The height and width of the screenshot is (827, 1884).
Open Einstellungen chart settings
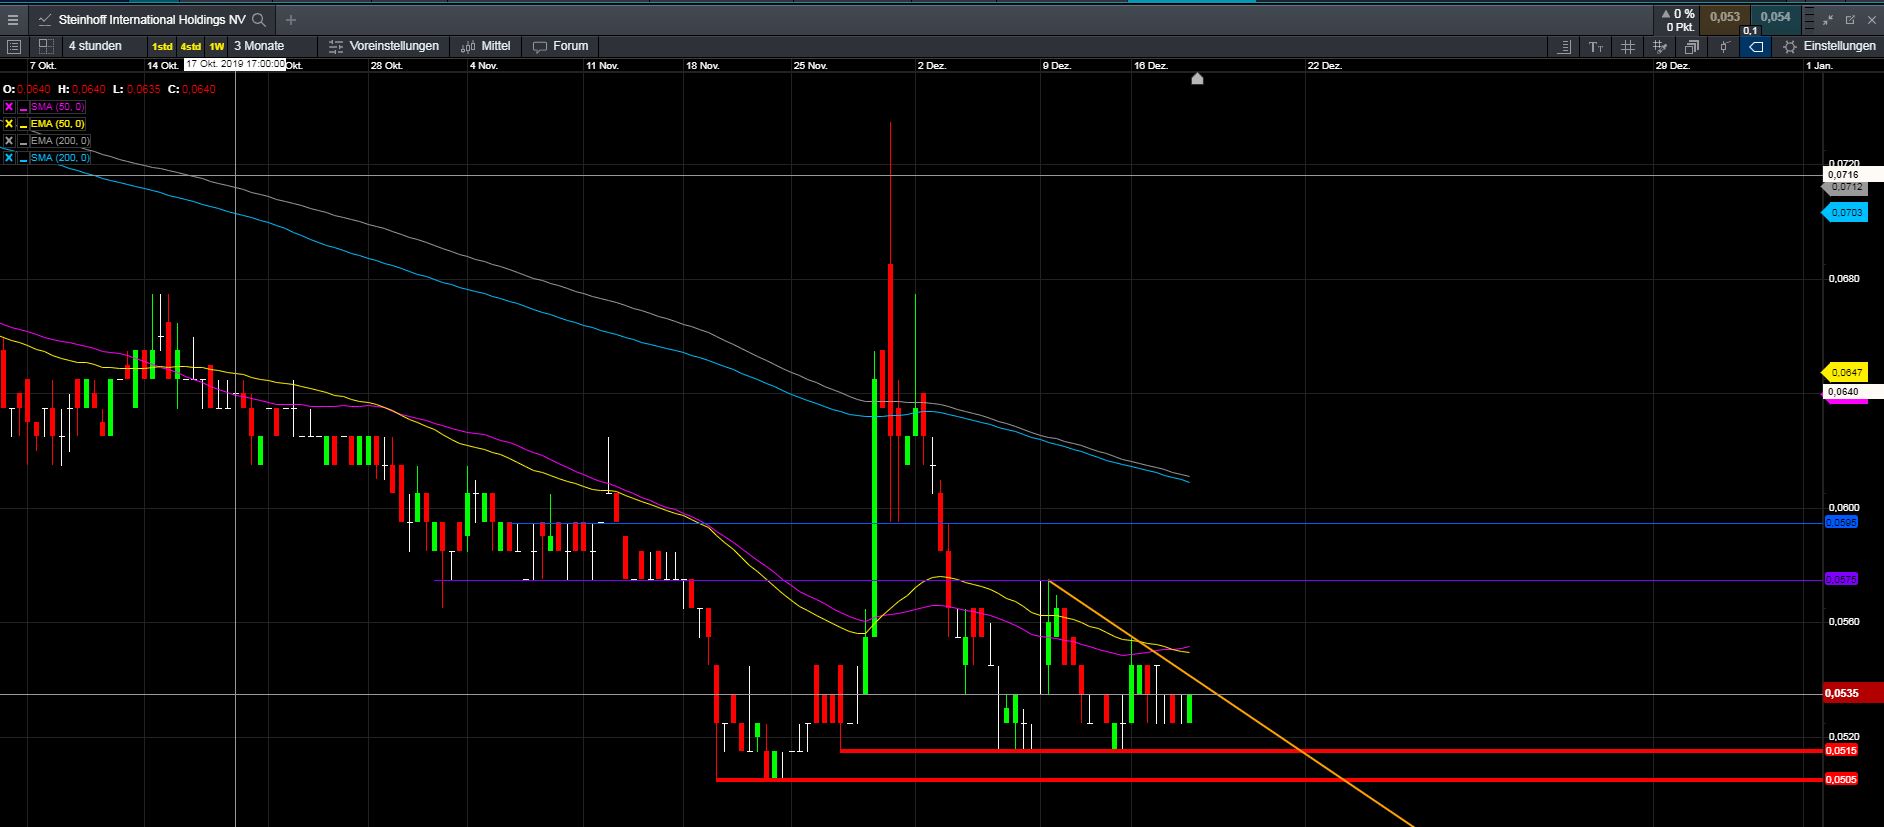(x=1829, y=46)
